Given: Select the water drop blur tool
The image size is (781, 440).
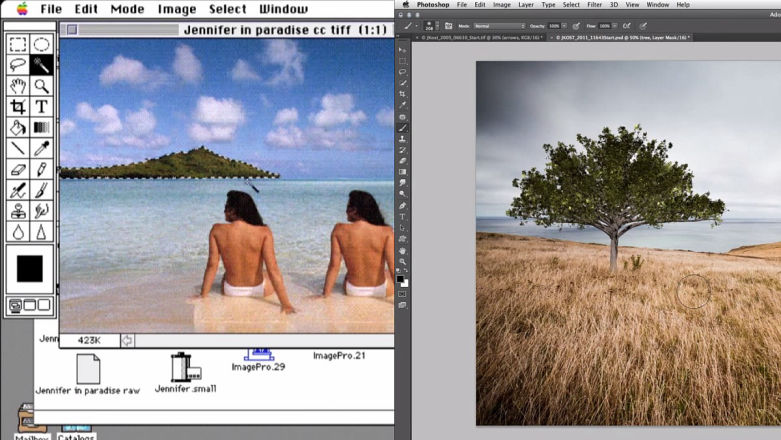Looking at the screenshot, I should (x=18, y=232).
